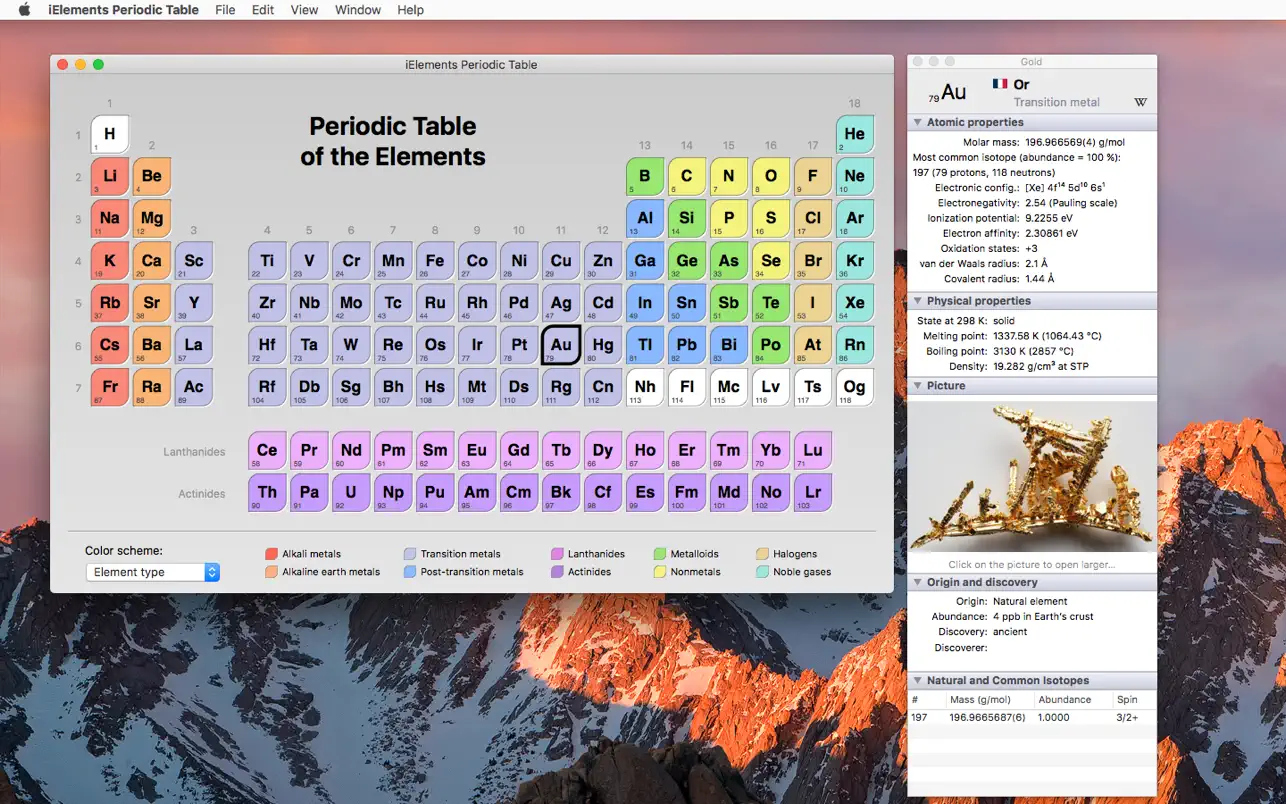Image resolution: width=1286 pixels, height=804 pixels.
Task: Click the Gold element tile (Au)
Action: point(561,345)
